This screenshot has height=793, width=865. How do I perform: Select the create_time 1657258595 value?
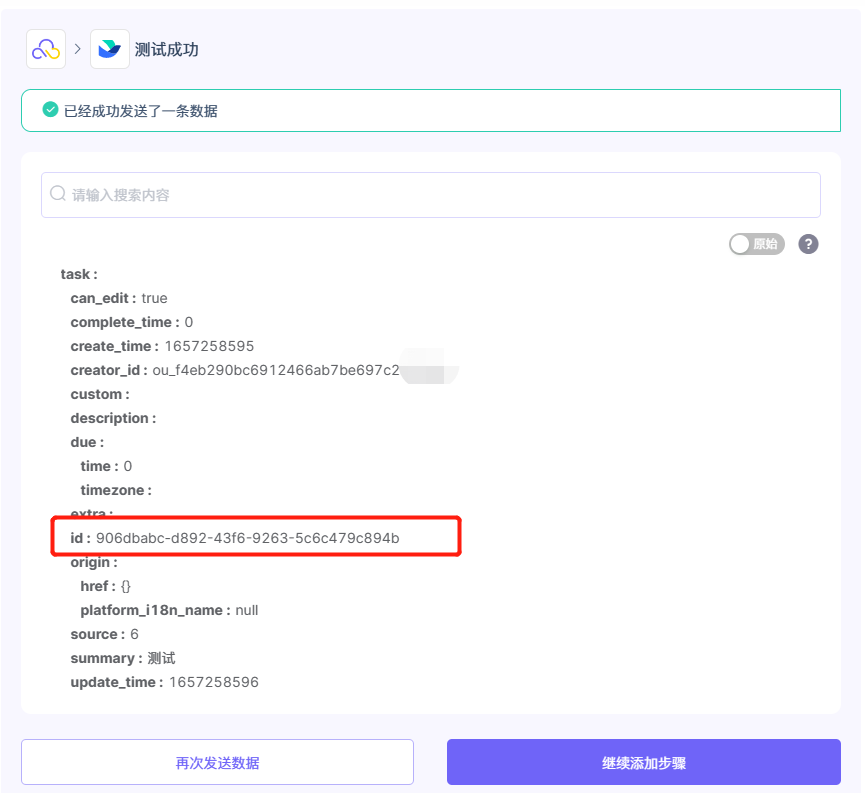[x=209, y=347]
